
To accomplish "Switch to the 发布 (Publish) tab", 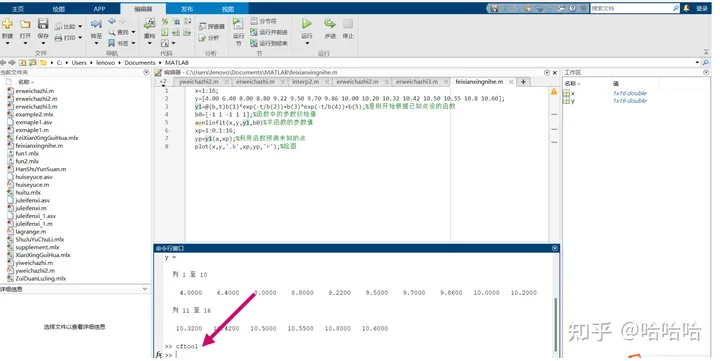I will (x=187, y=9).
